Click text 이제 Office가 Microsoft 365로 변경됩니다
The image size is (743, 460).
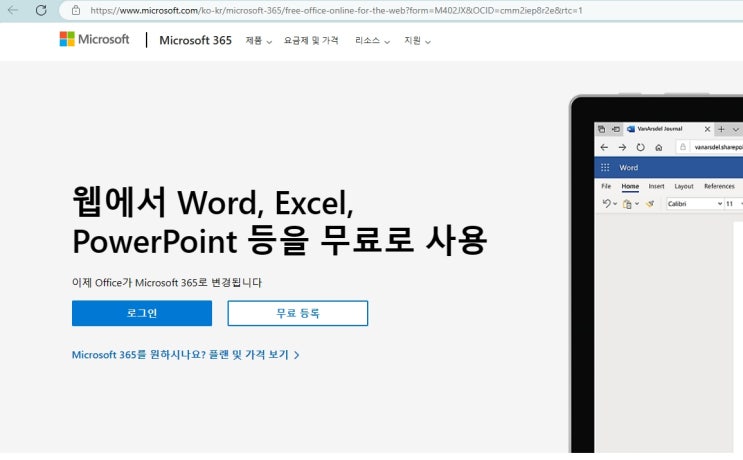[x=167, y=283]
